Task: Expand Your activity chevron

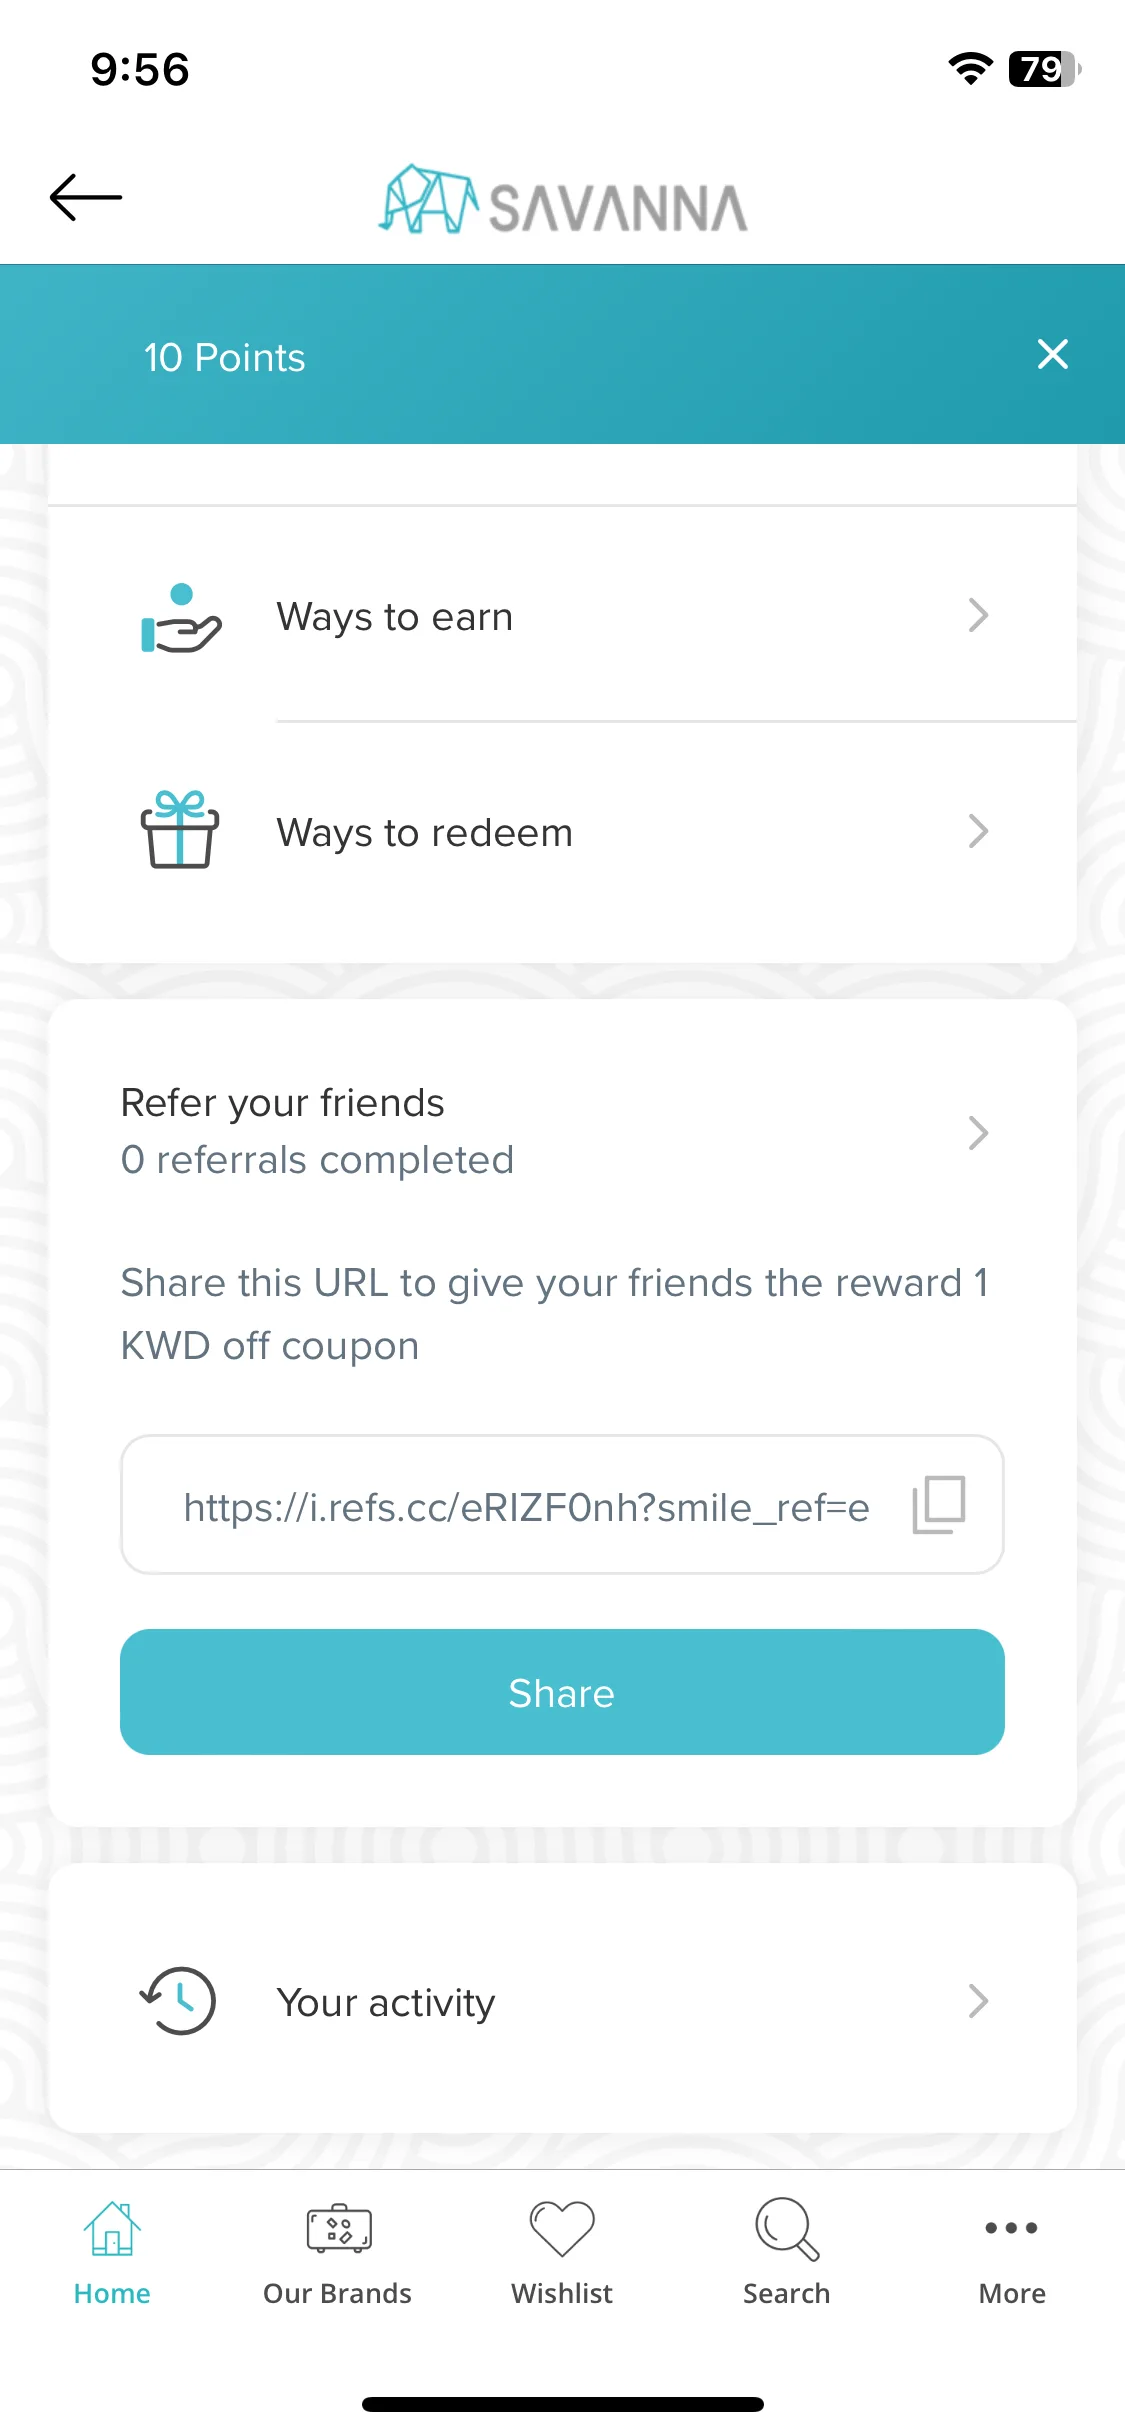Action: 978,2001
